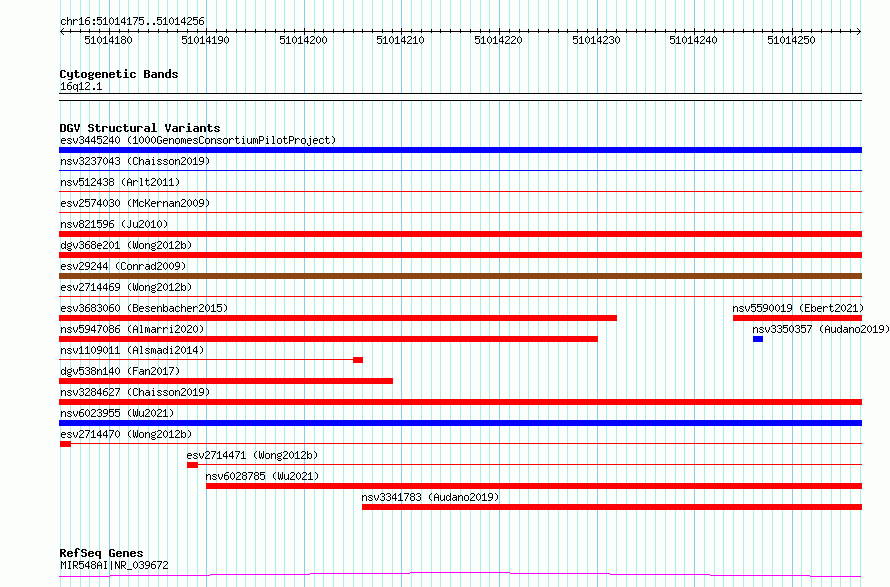Click the DGV Structural Variants track title
This screenshot has height=587, width=890.
140,128
